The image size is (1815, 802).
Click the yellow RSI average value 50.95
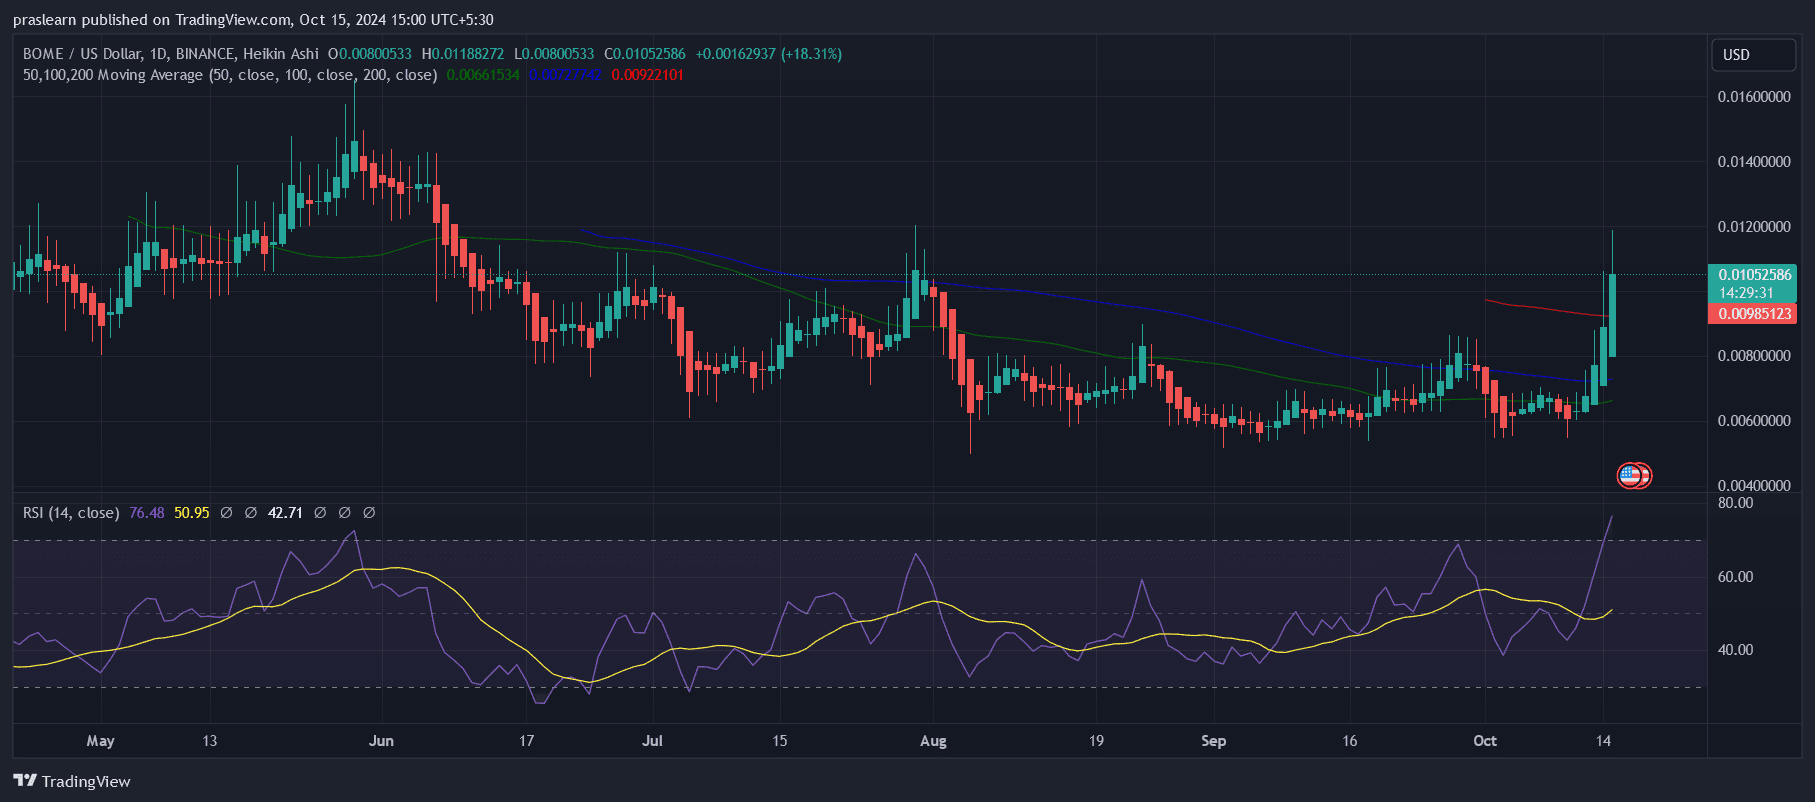(192, 513)
